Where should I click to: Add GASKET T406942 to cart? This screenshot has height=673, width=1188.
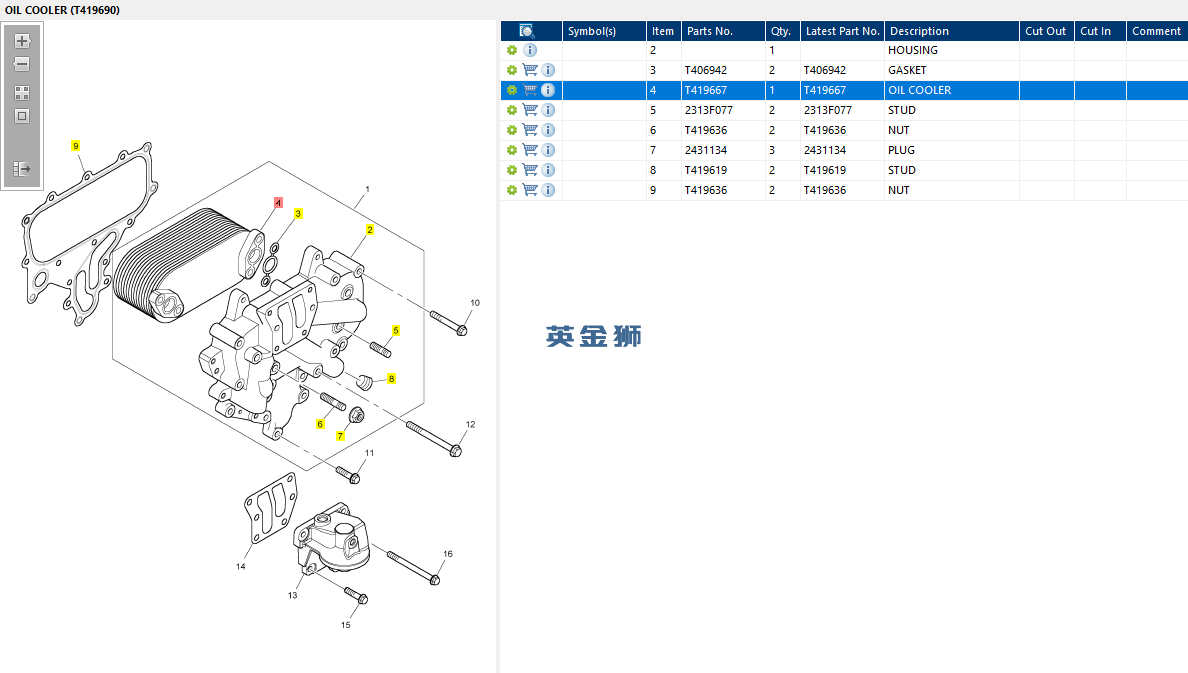pyautogui.click(x=530, y=70)
